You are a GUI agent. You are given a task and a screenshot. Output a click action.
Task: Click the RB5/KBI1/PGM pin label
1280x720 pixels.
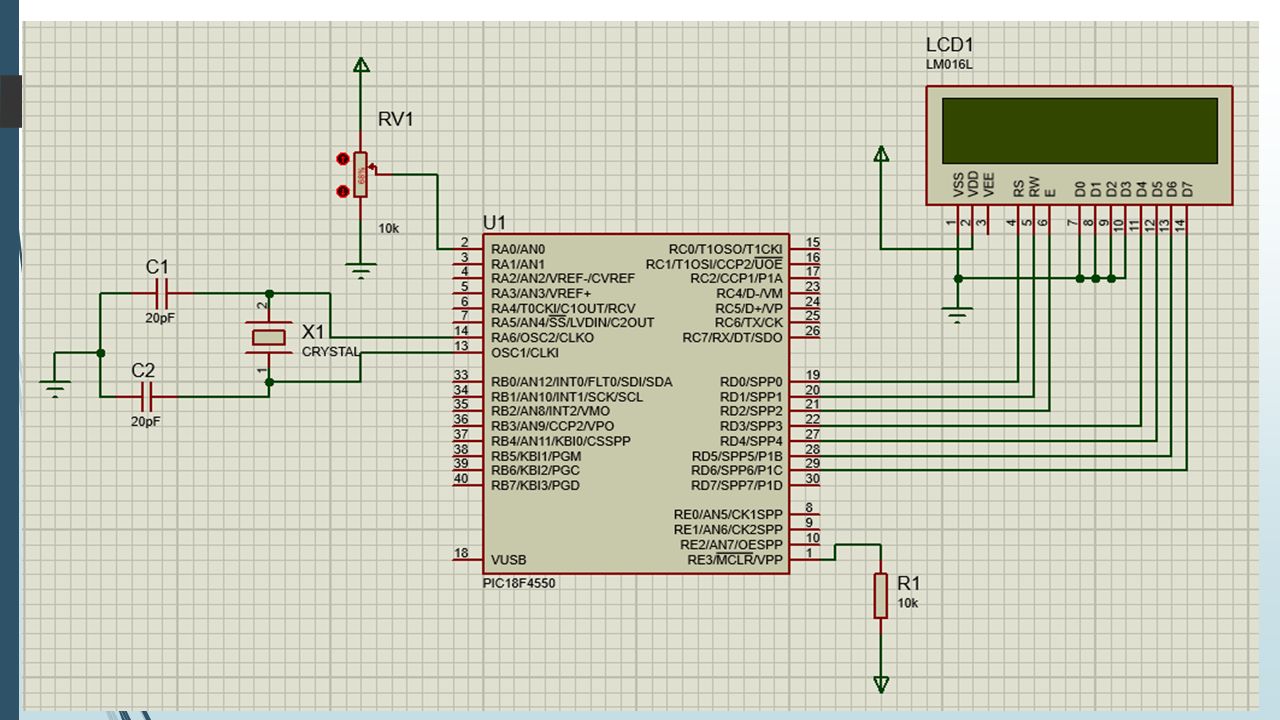point(538,456)
